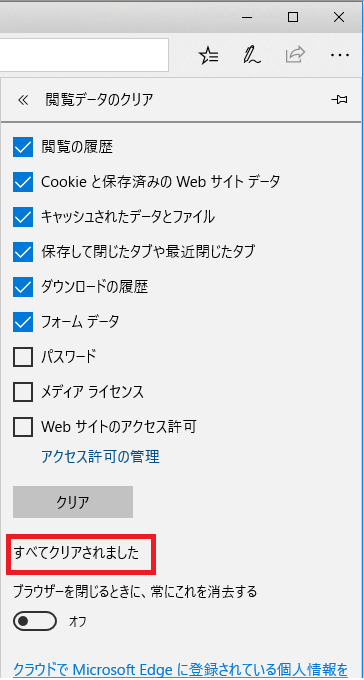
Task: Open the Microsoft Edge cloud personal info link
Action: pyautogui.click(x=180, y=670)
